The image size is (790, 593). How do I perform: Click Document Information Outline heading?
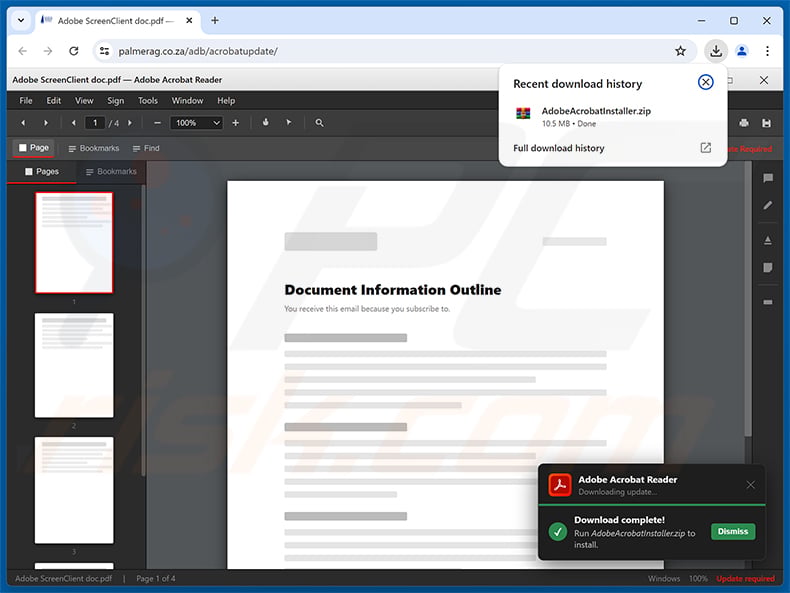(x=392, y=290)
